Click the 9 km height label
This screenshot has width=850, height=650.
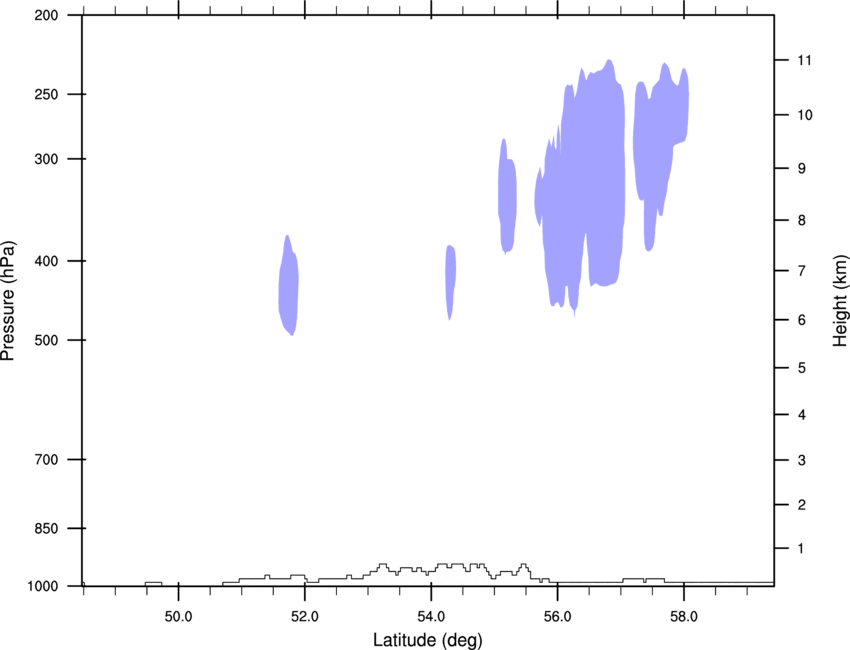[x=802, y=169]
